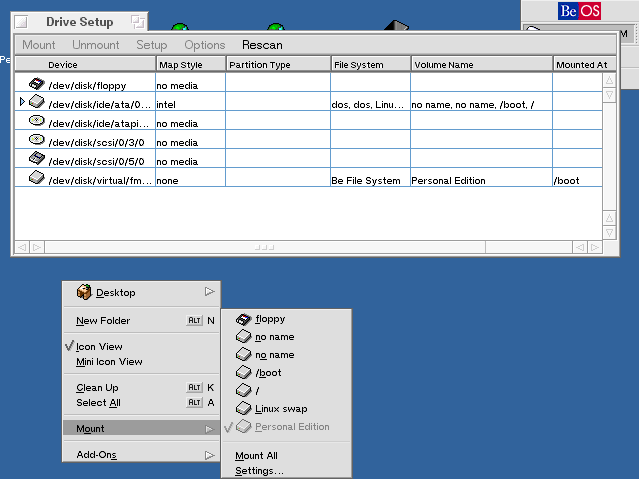
Task: Open the Rescan menu
Action: pyautogui.click(x=262, y=45)
